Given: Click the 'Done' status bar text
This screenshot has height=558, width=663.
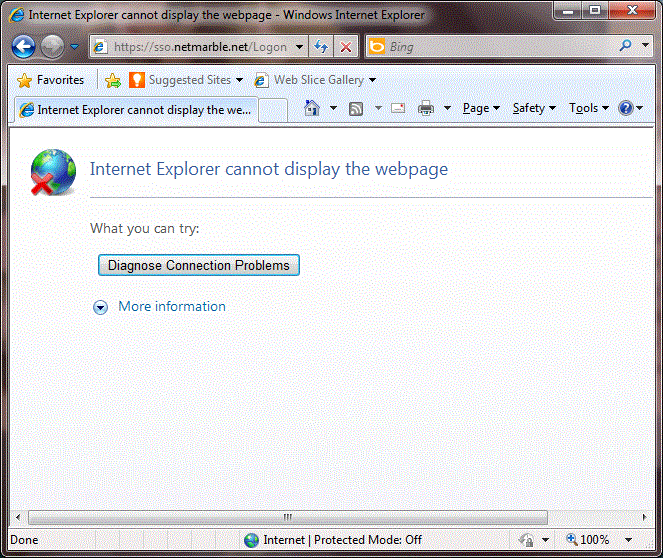Looking at the screenshot, I should pyautogui.click(x=24, y=540).
